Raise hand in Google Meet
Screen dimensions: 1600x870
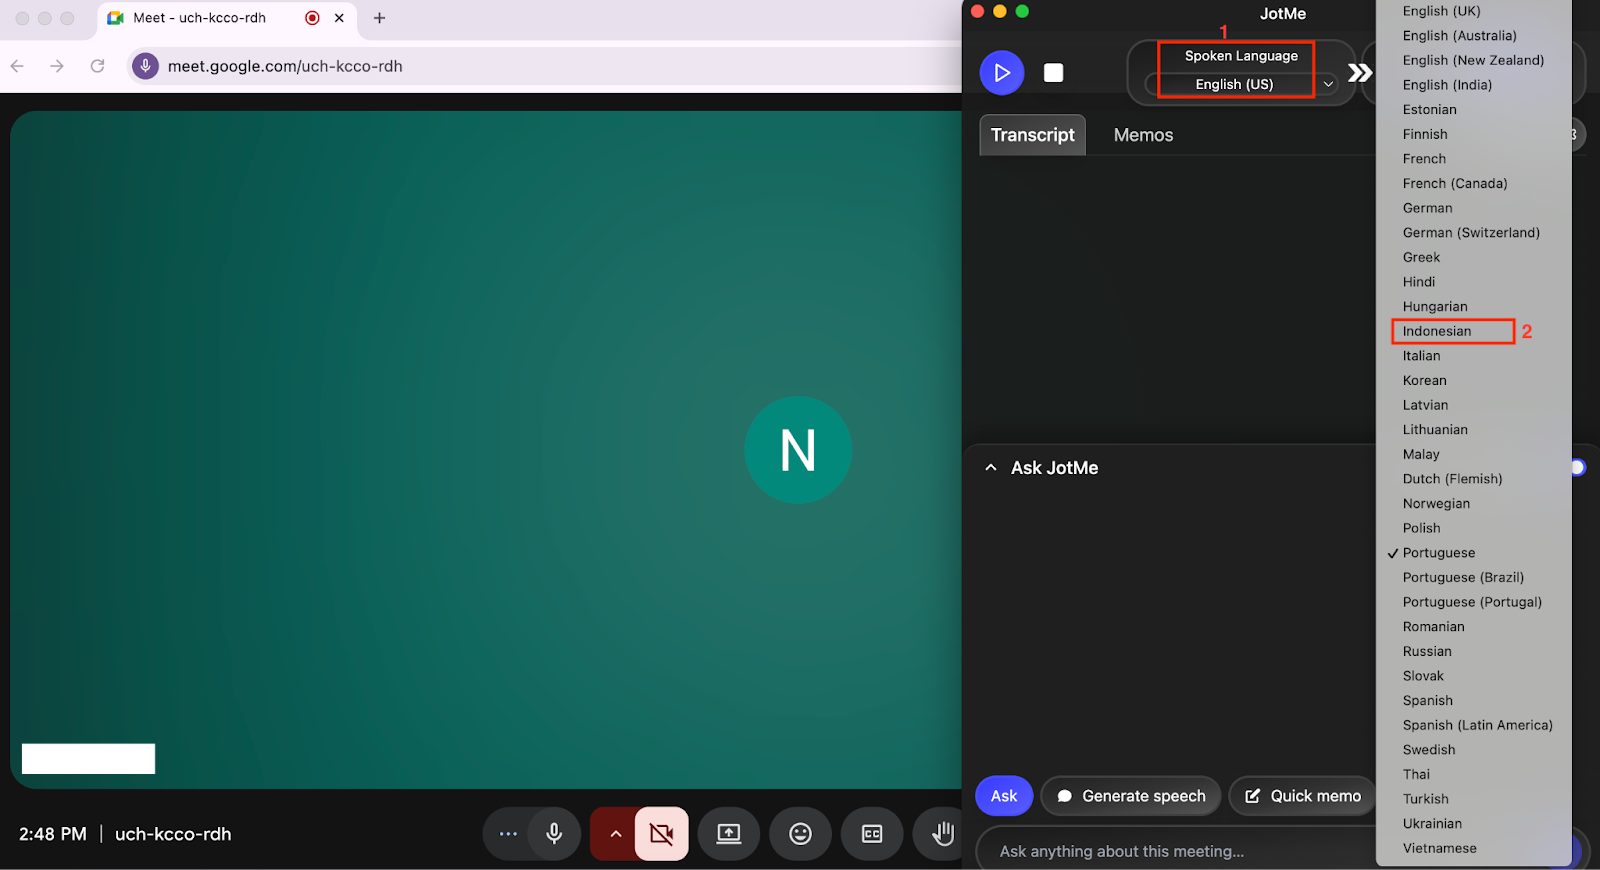pos(941,834)
